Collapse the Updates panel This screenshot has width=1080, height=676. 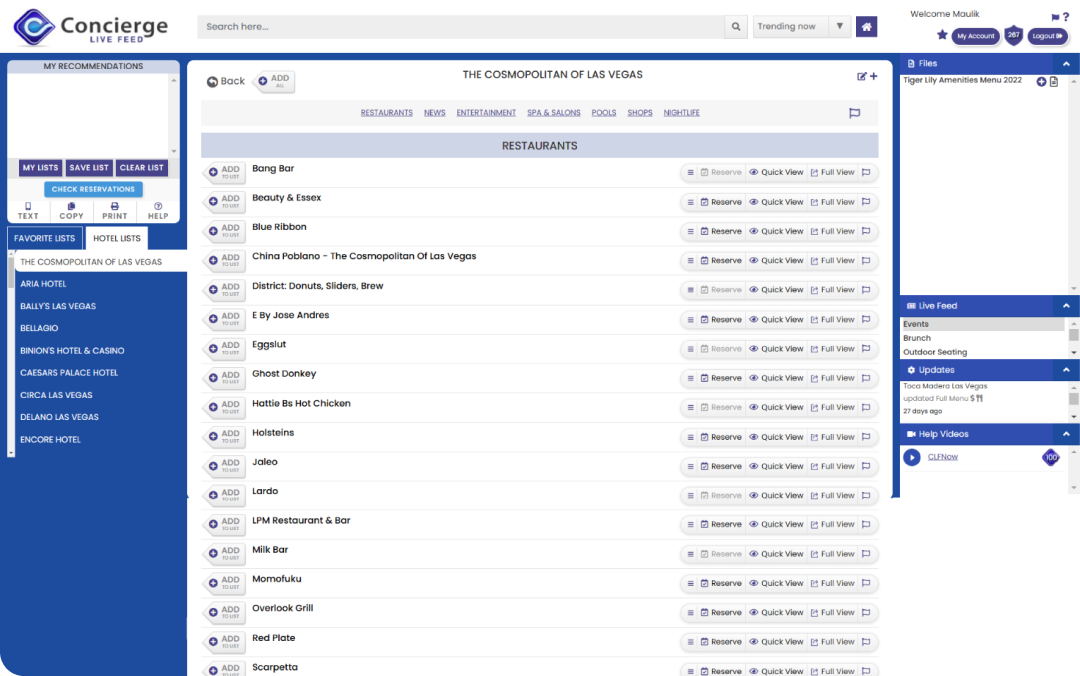[1066, 370]
